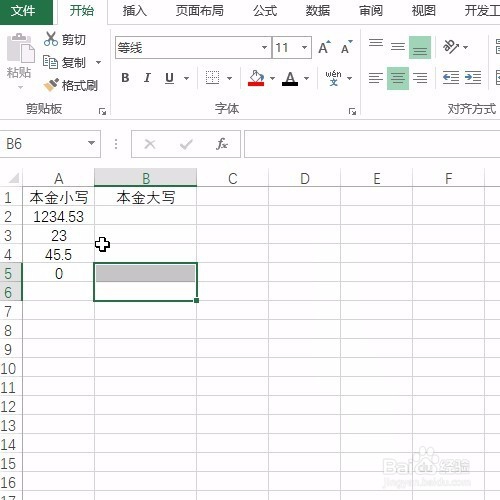Toggle align text left
This screenshot has height=500, width=500.
click(376, 78)
